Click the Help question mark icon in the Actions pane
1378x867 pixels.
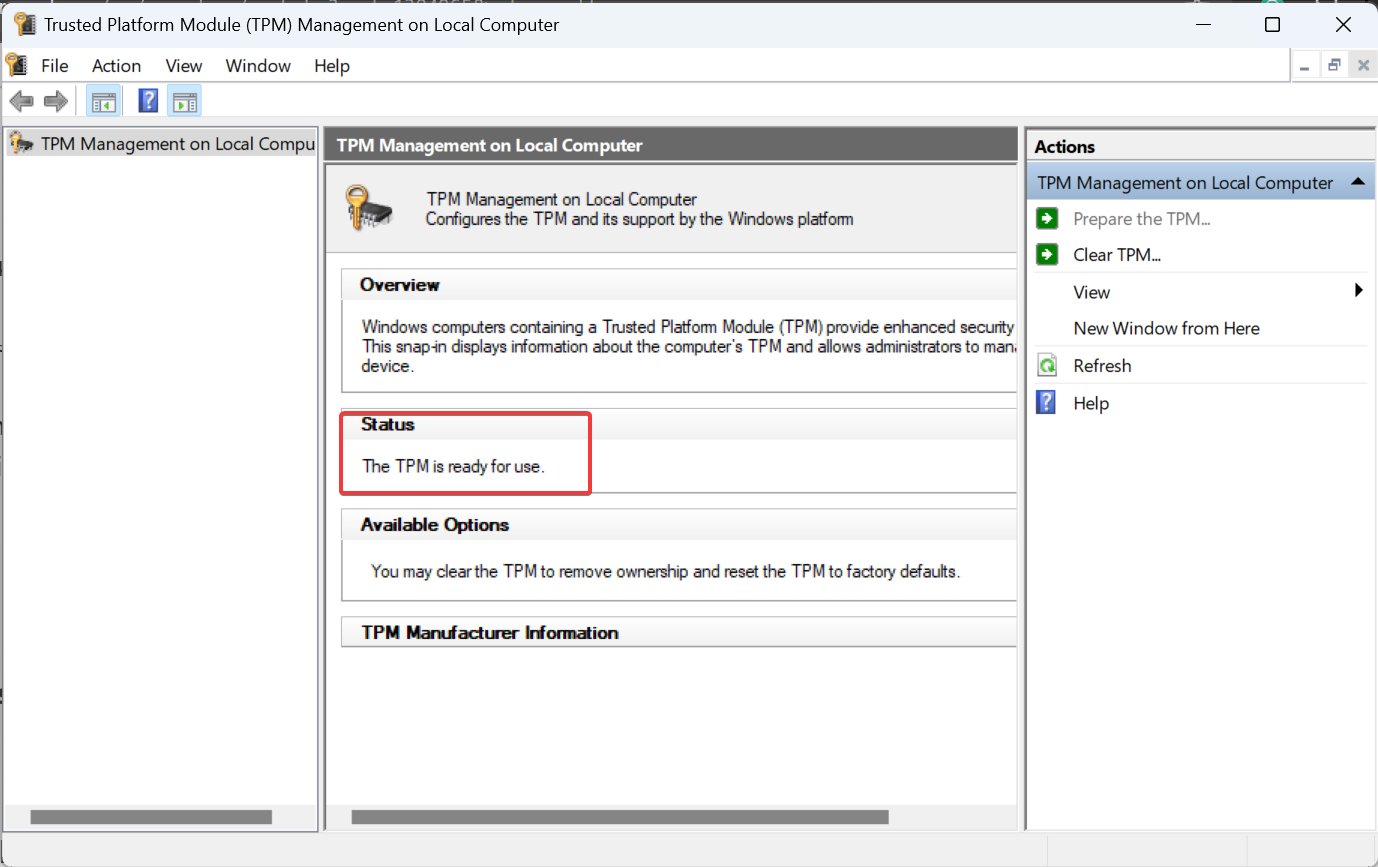click(1047, 403)
